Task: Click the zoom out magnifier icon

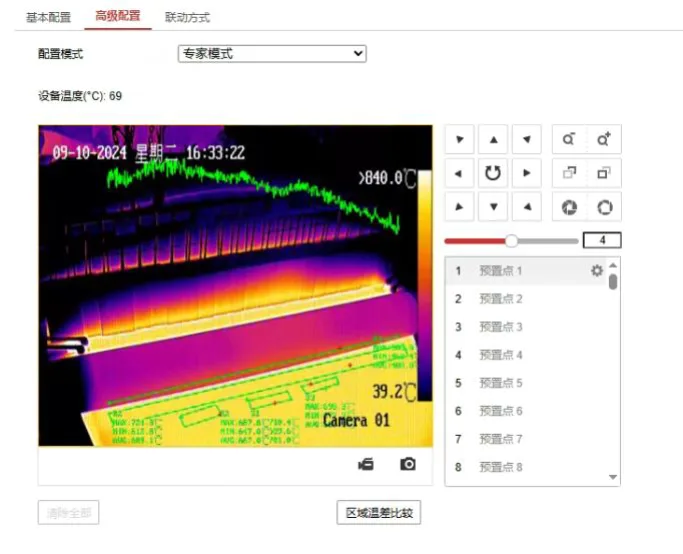Action: point(570,140)
